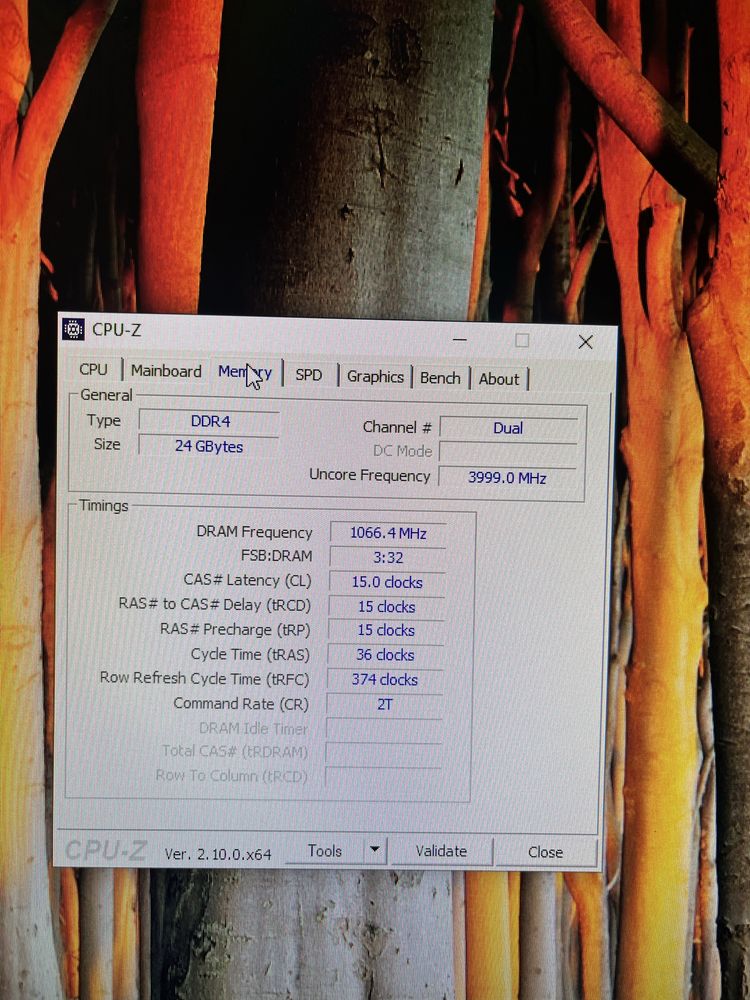Click the CPU-Z application icon in title bar
Screen dimensions: 750x1000
73,329
